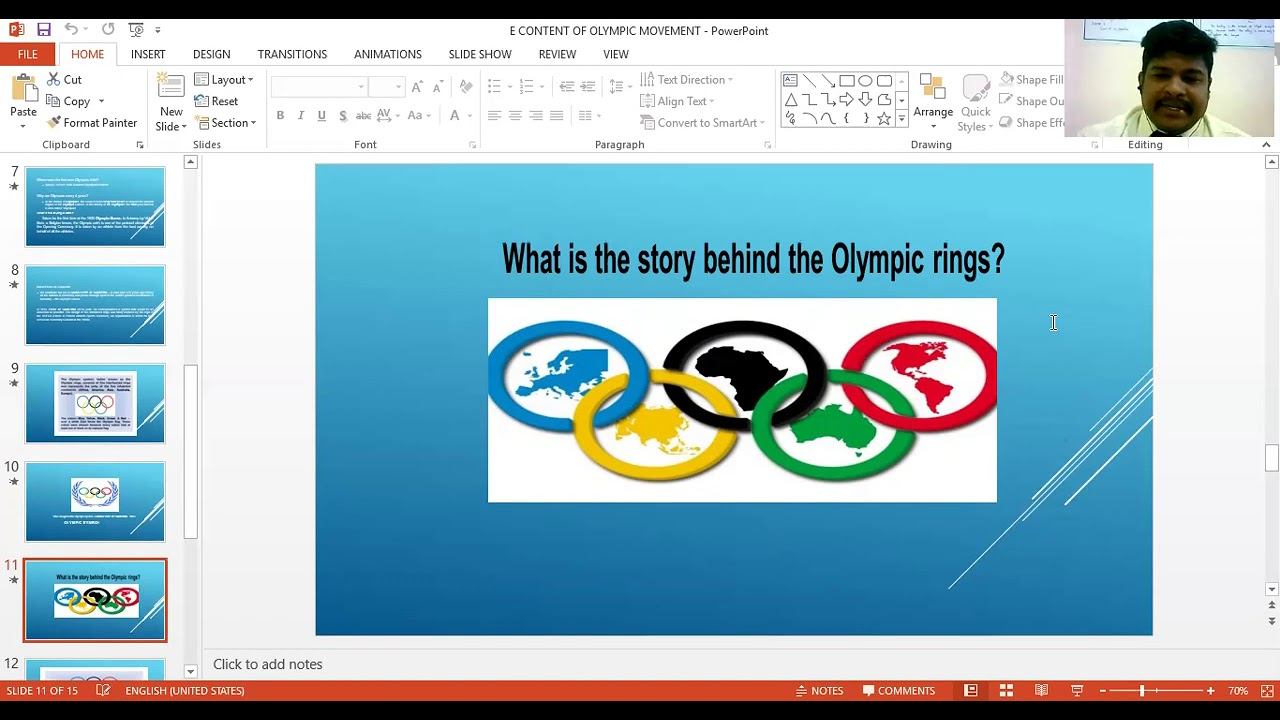Open Copy dropdown arrow
The image size is (1280, 720).
[101, 101]
